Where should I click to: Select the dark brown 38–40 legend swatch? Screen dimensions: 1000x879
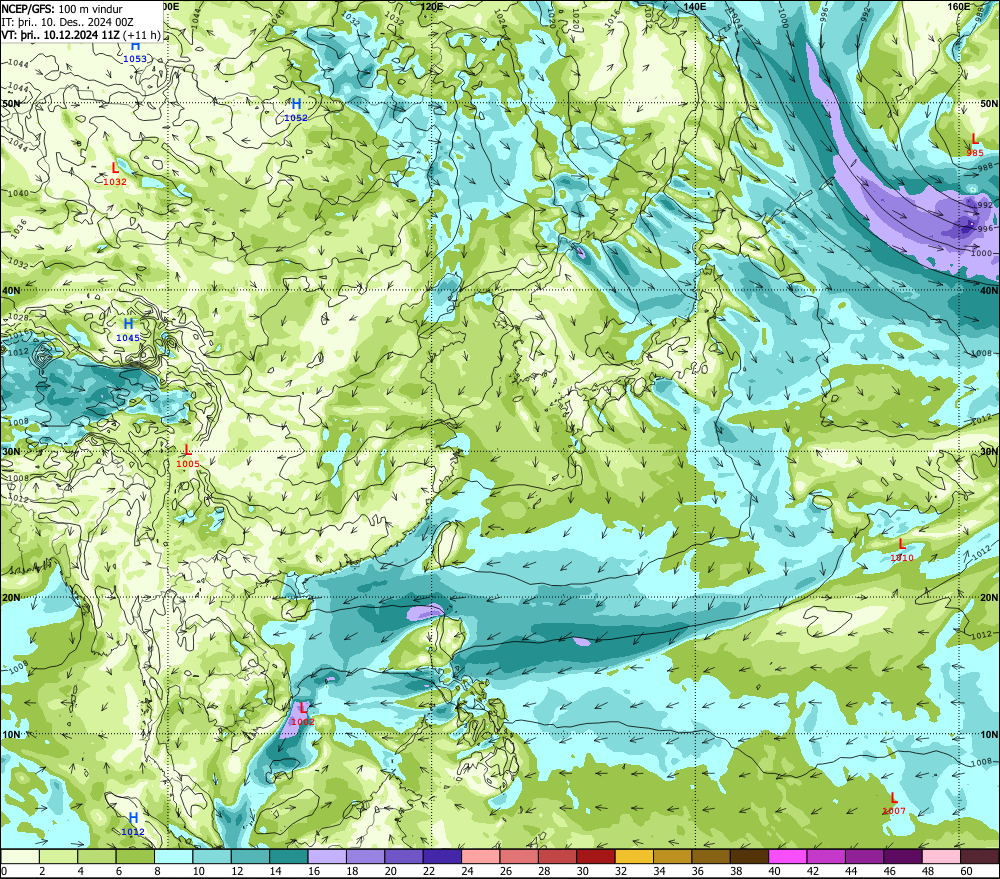pos(749,856)
